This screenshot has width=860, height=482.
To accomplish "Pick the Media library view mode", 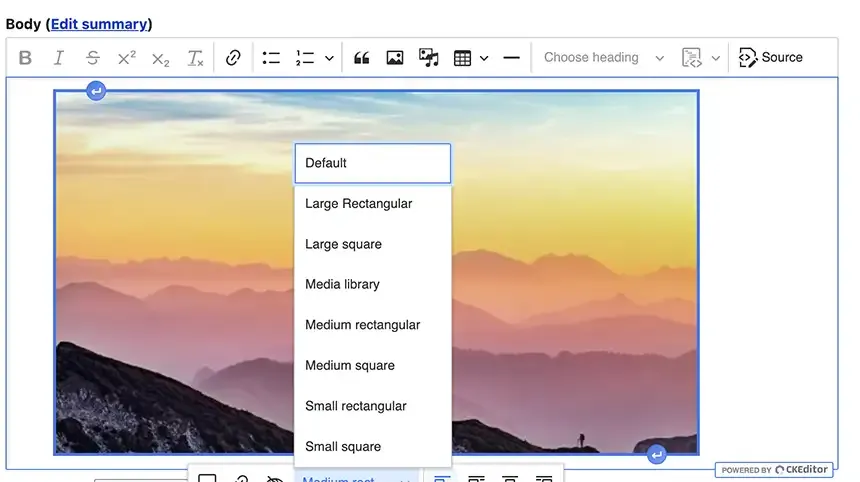I will pyautogui.click(x=372, y=284).
